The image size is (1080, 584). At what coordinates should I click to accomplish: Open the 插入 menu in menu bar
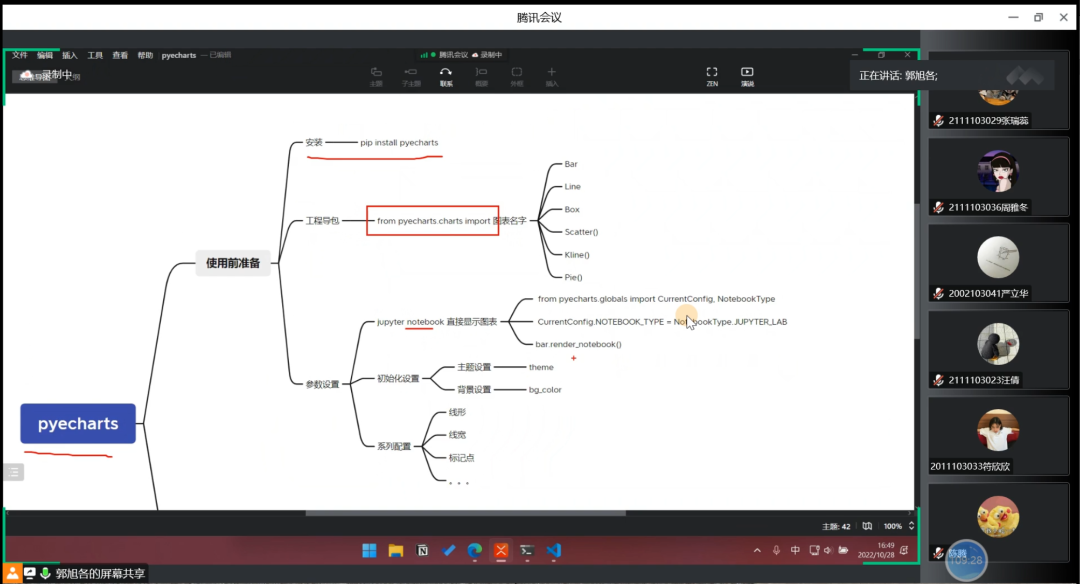pos(70,55)
